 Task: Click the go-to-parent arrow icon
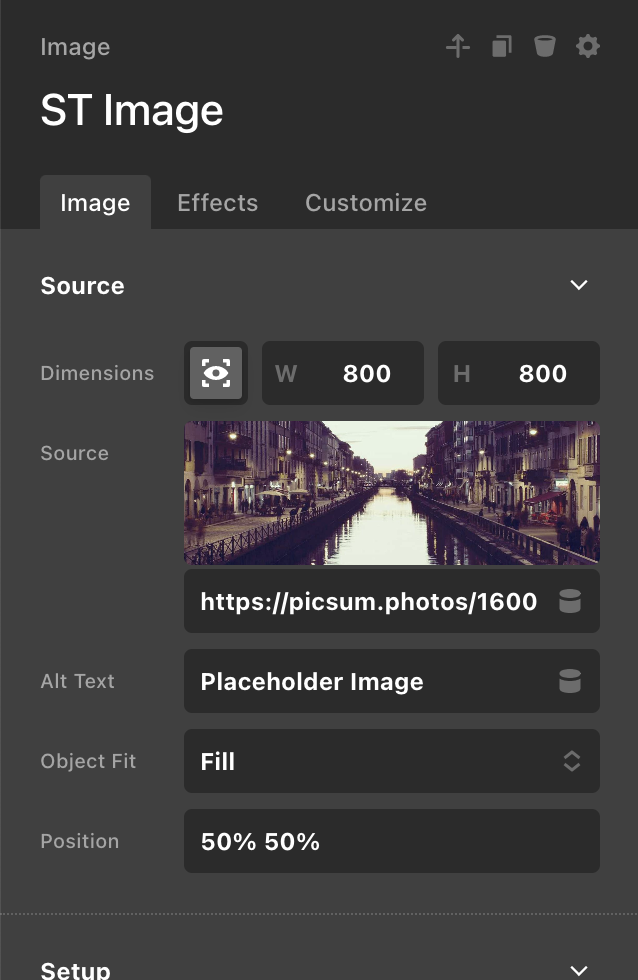point(457,46)
